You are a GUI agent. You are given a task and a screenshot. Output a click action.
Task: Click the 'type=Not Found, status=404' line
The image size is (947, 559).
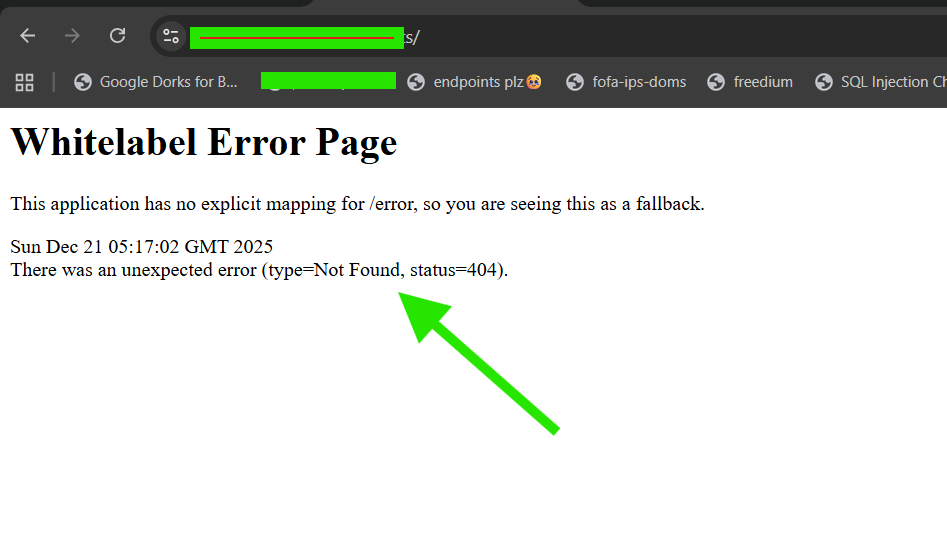click(259, 270)
